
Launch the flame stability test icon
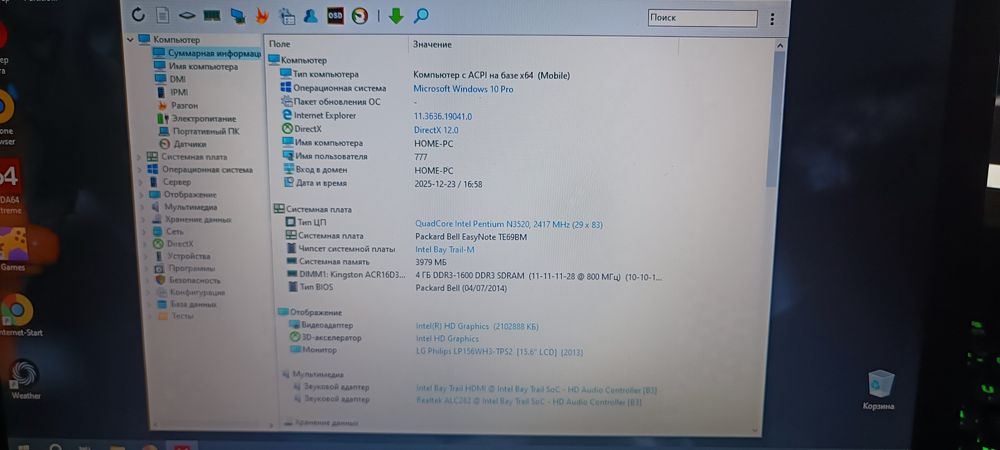(262, 16)
